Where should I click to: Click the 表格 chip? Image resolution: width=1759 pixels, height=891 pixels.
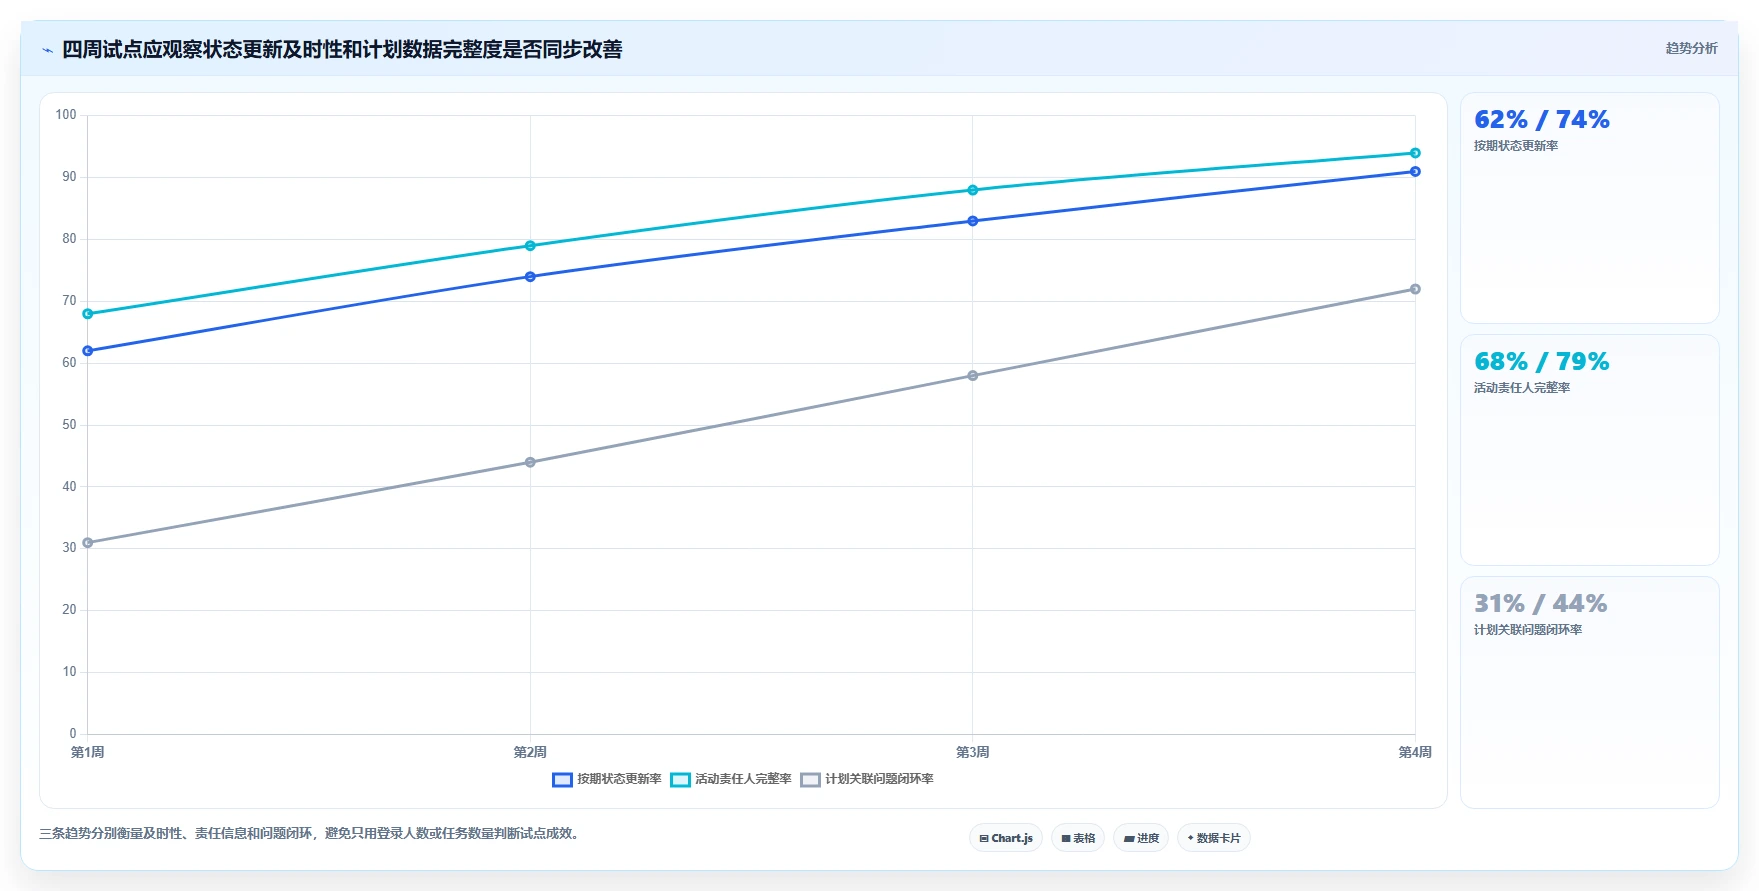1078,838
